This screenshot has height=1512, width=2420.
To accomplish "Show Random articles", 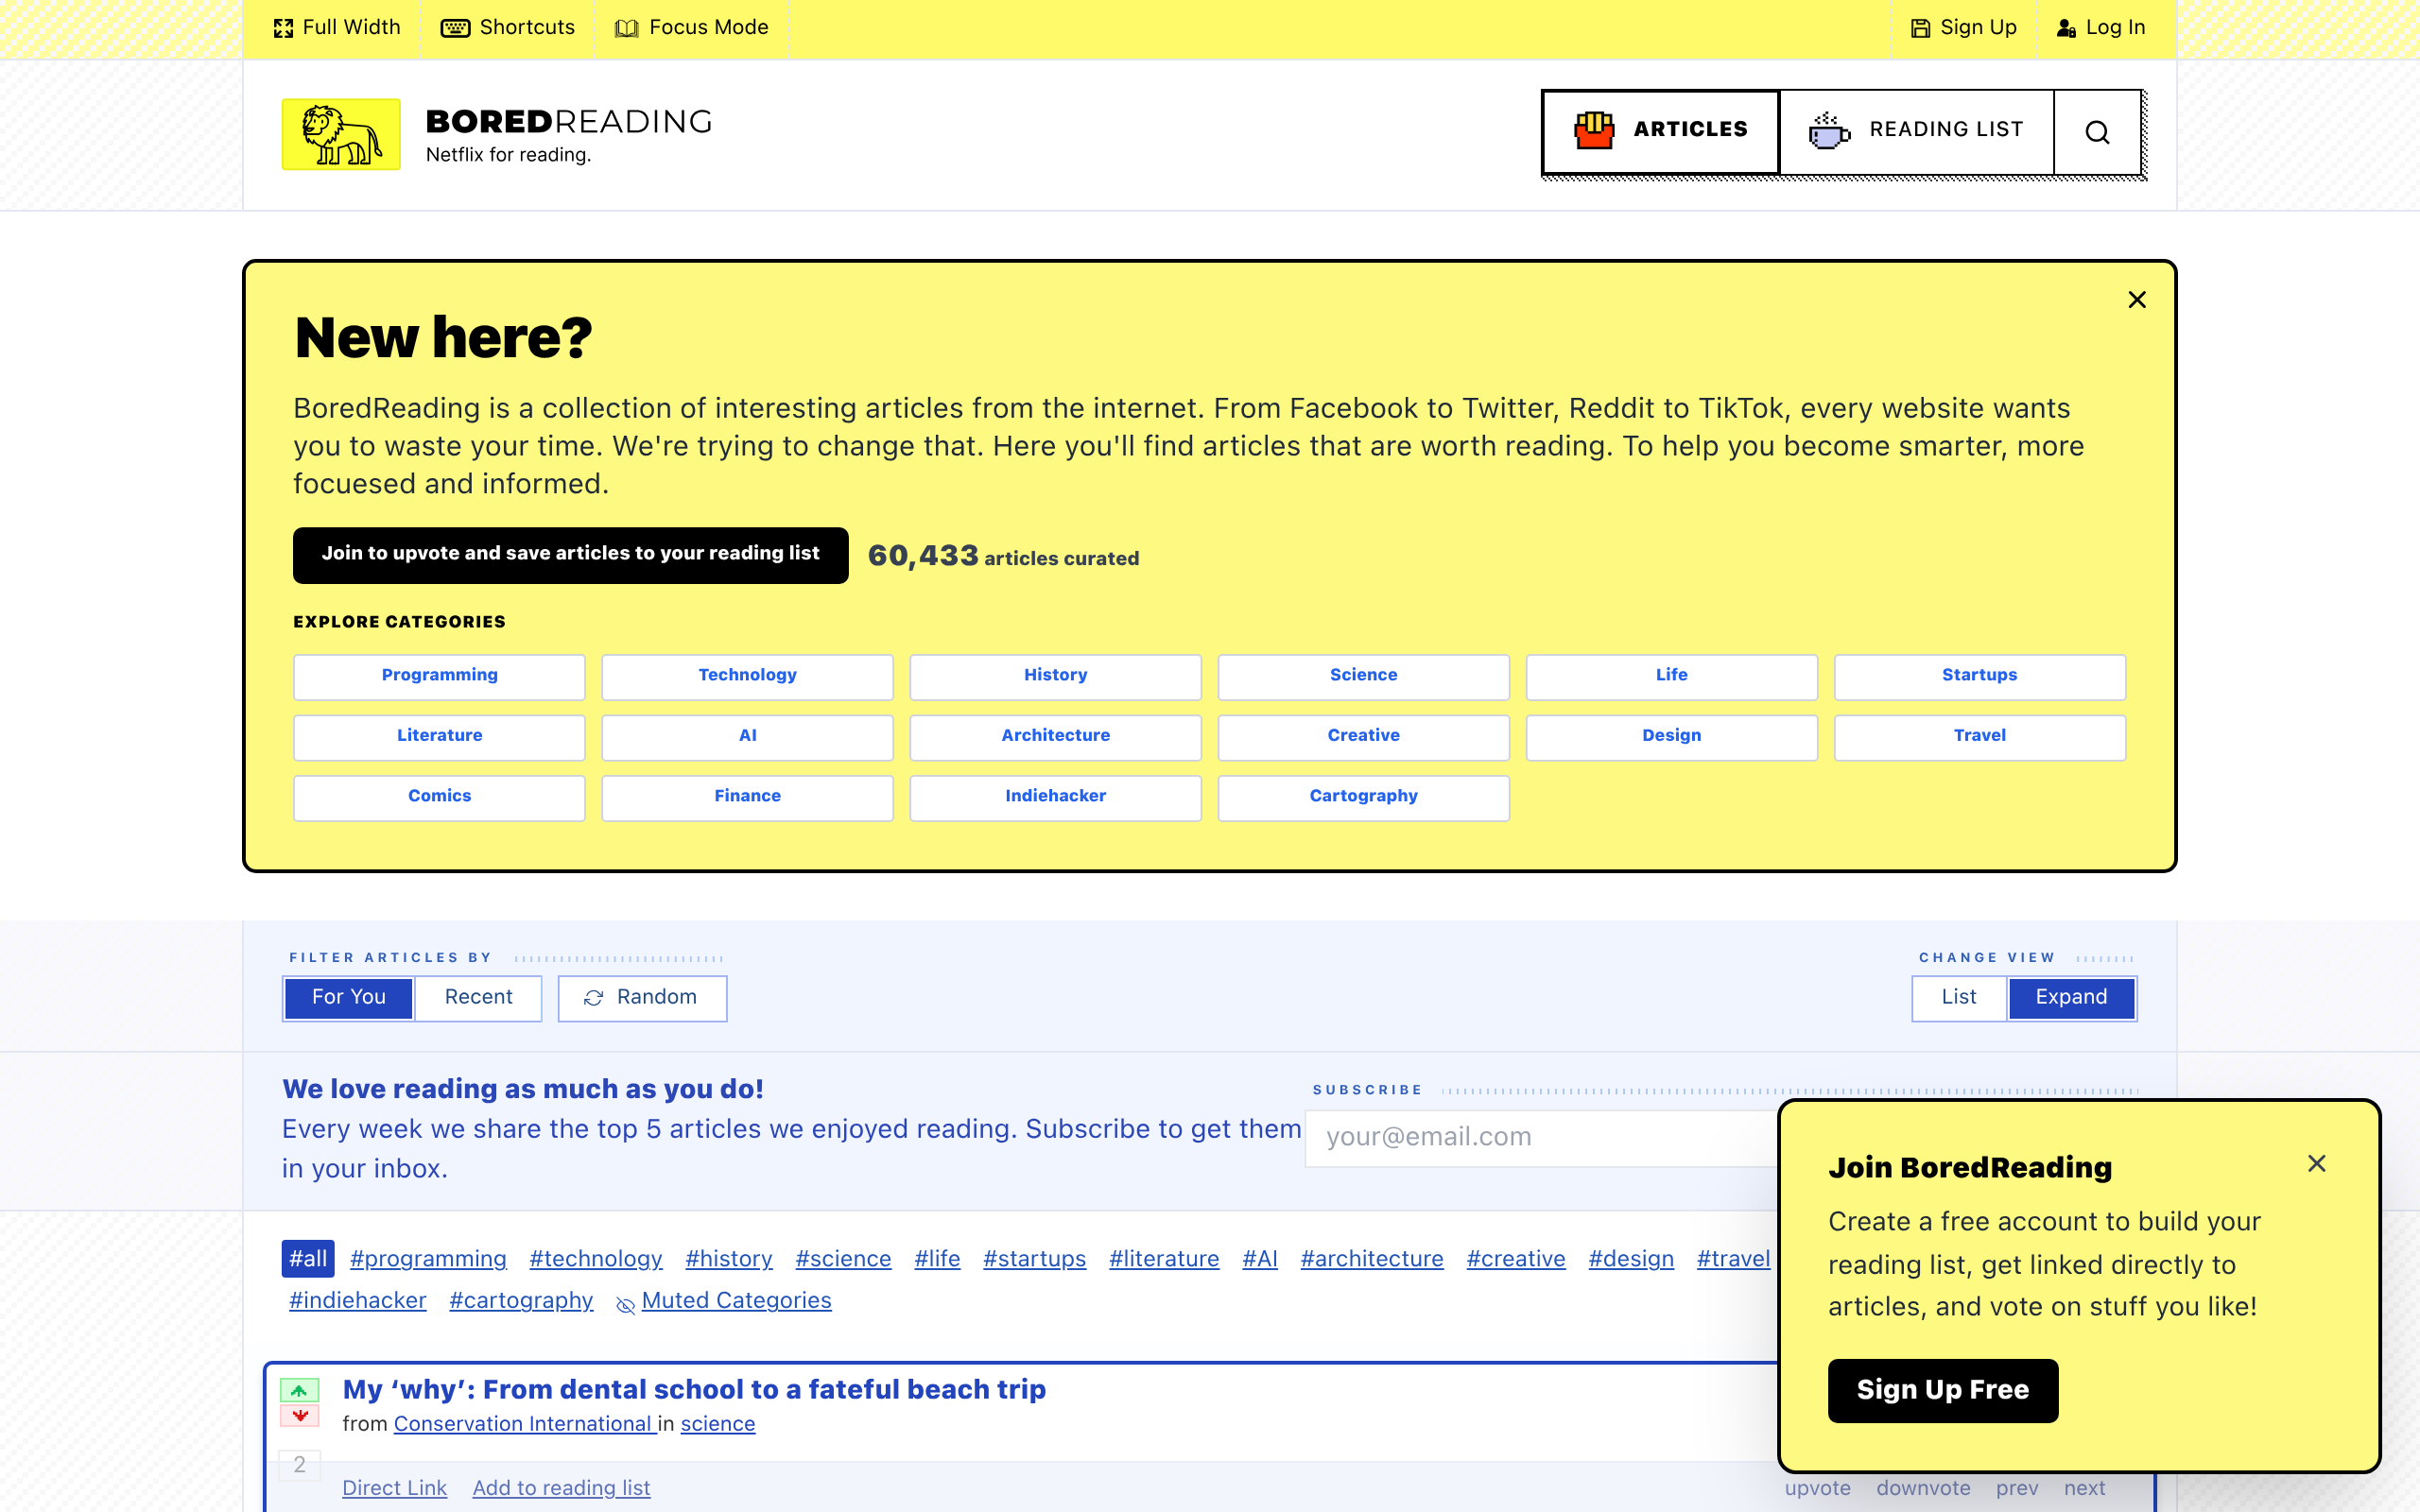I will [x=642, y=997].
